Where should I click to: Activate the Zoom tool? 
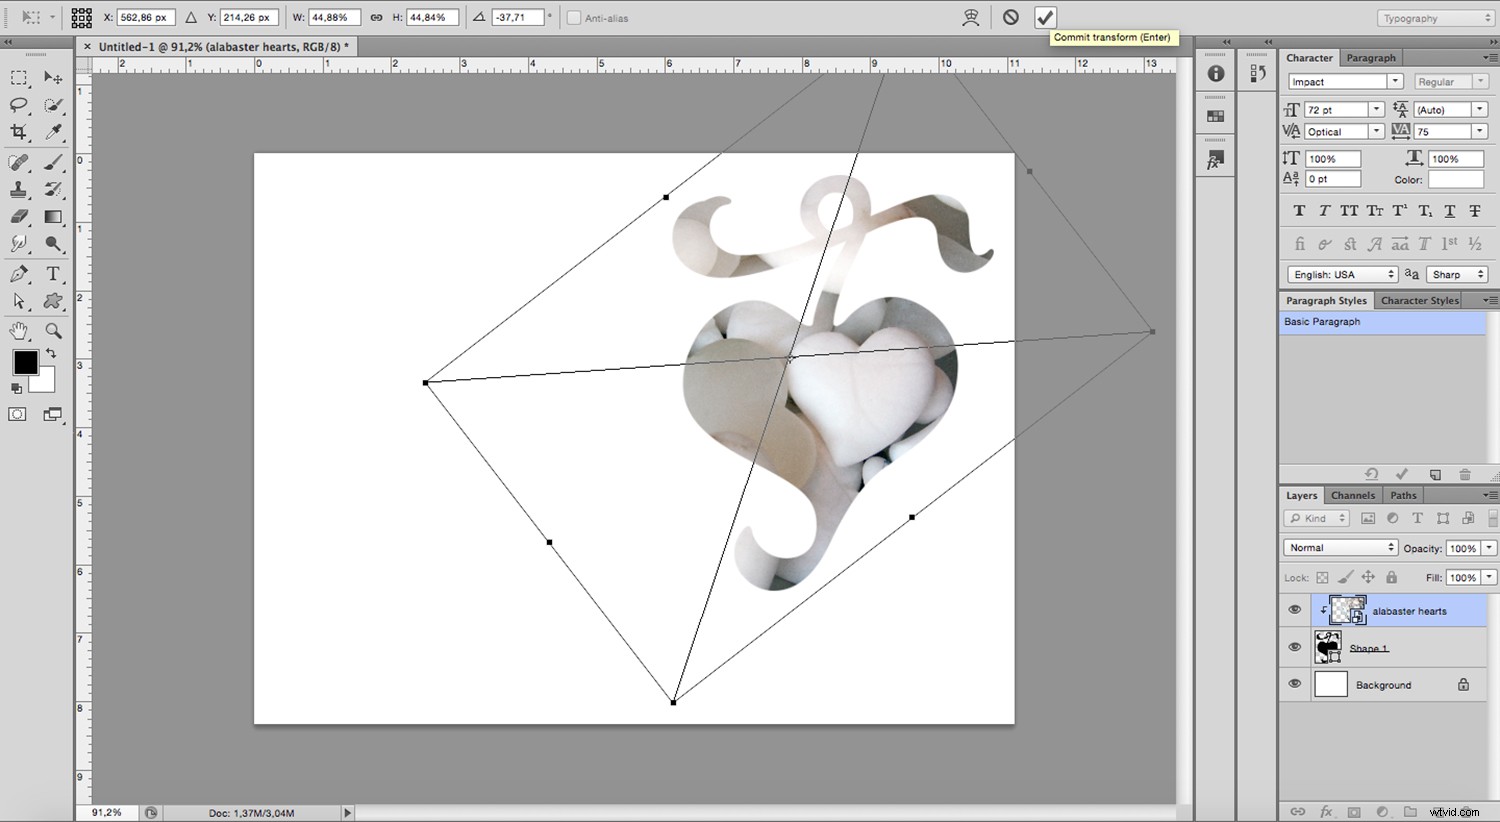pos(53,331)
